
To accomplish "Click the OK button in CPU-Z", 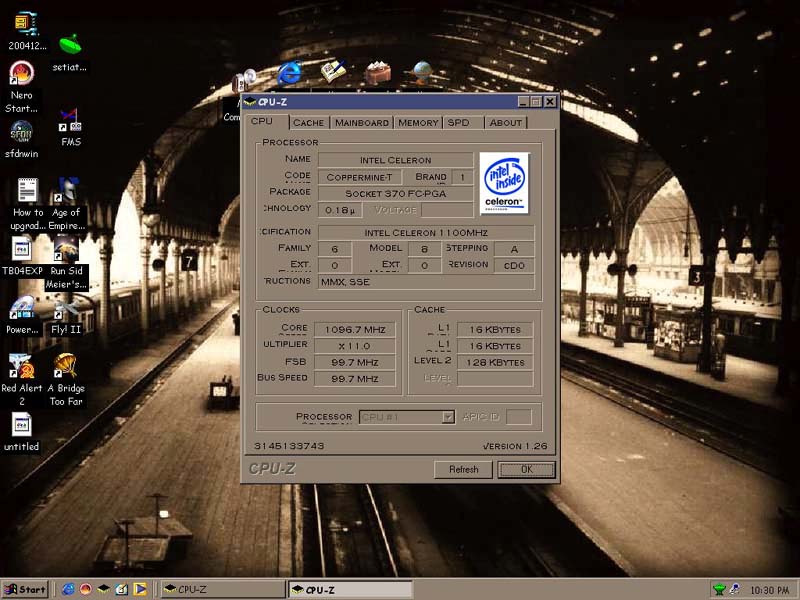I will [x=525, y=469].
